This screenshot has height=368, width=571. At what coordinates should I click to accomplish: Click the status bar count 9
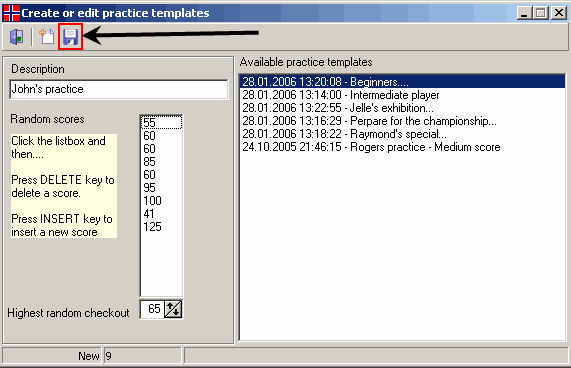point(142,356)
